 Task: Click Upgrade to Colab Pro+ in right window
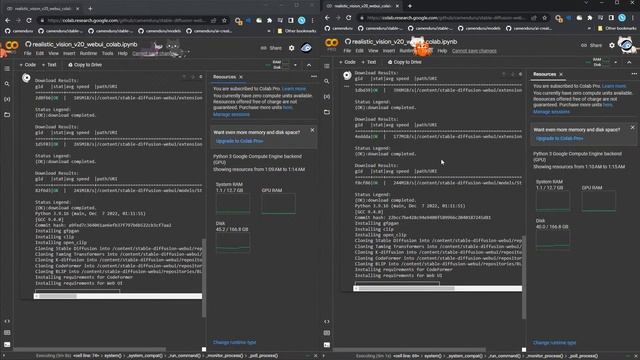click(x=560, y=139)
